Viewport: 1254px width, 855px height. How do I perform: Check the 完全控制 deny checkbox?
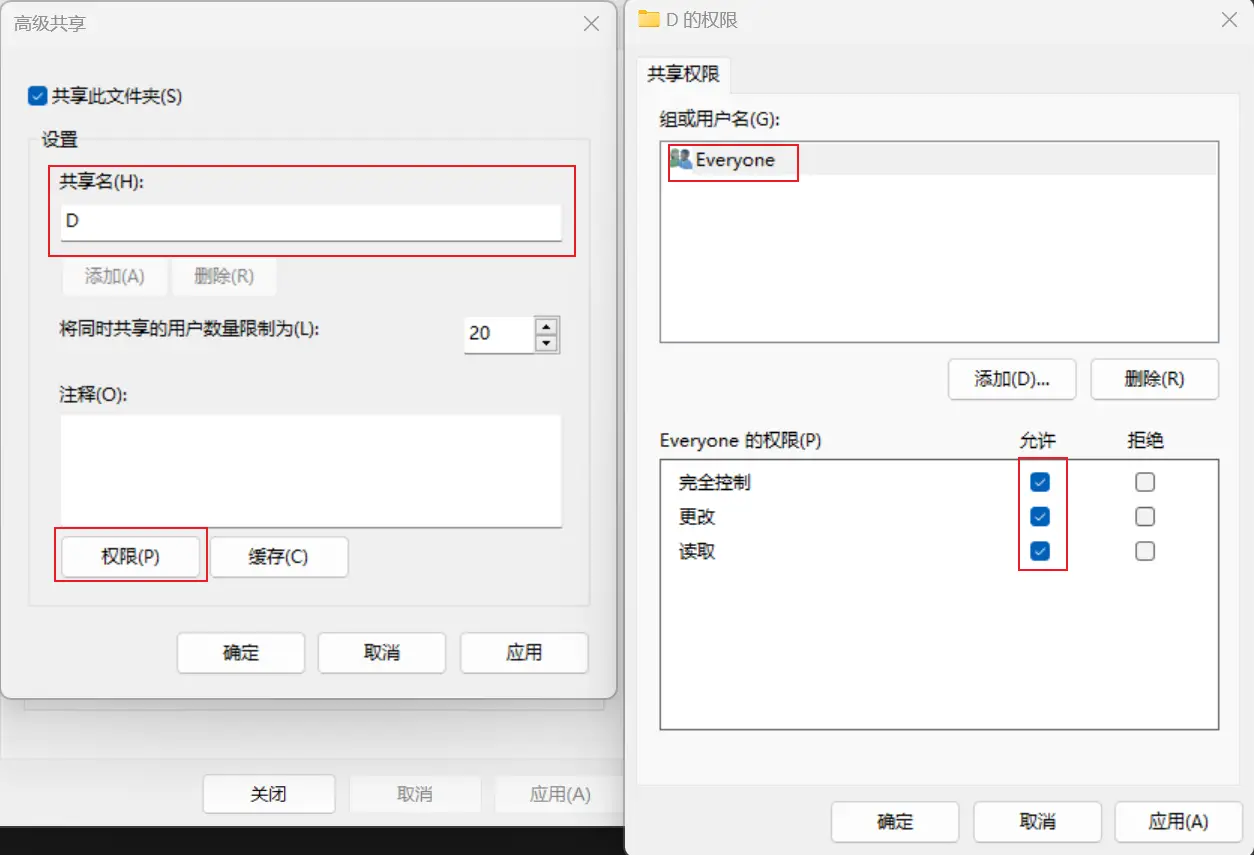(1145, 482)
